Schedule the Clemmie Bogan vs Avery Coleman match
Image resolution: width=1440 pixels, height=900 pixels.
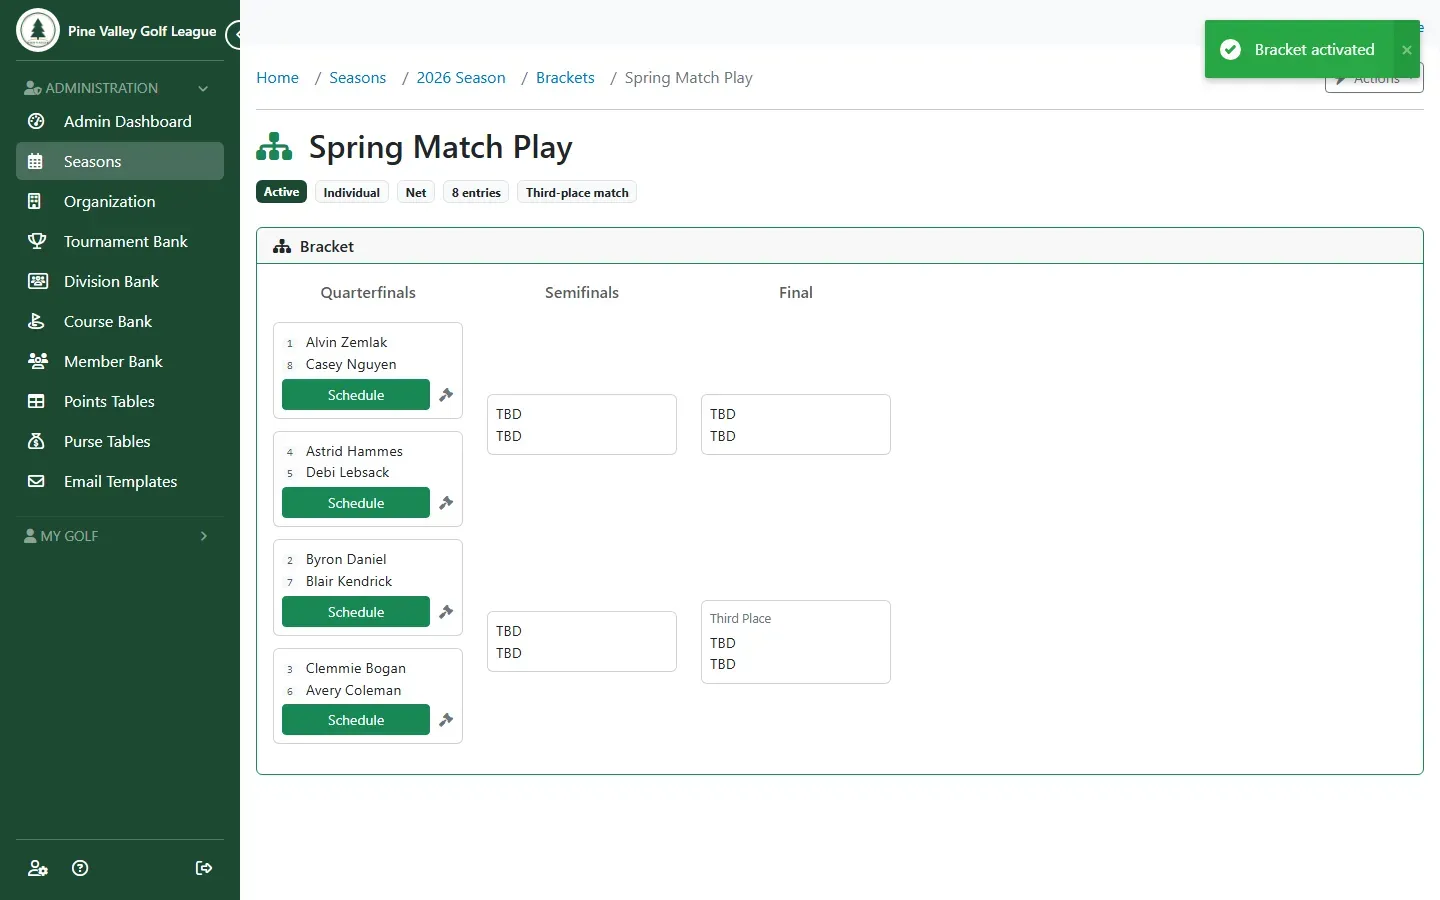coord(356,720)
